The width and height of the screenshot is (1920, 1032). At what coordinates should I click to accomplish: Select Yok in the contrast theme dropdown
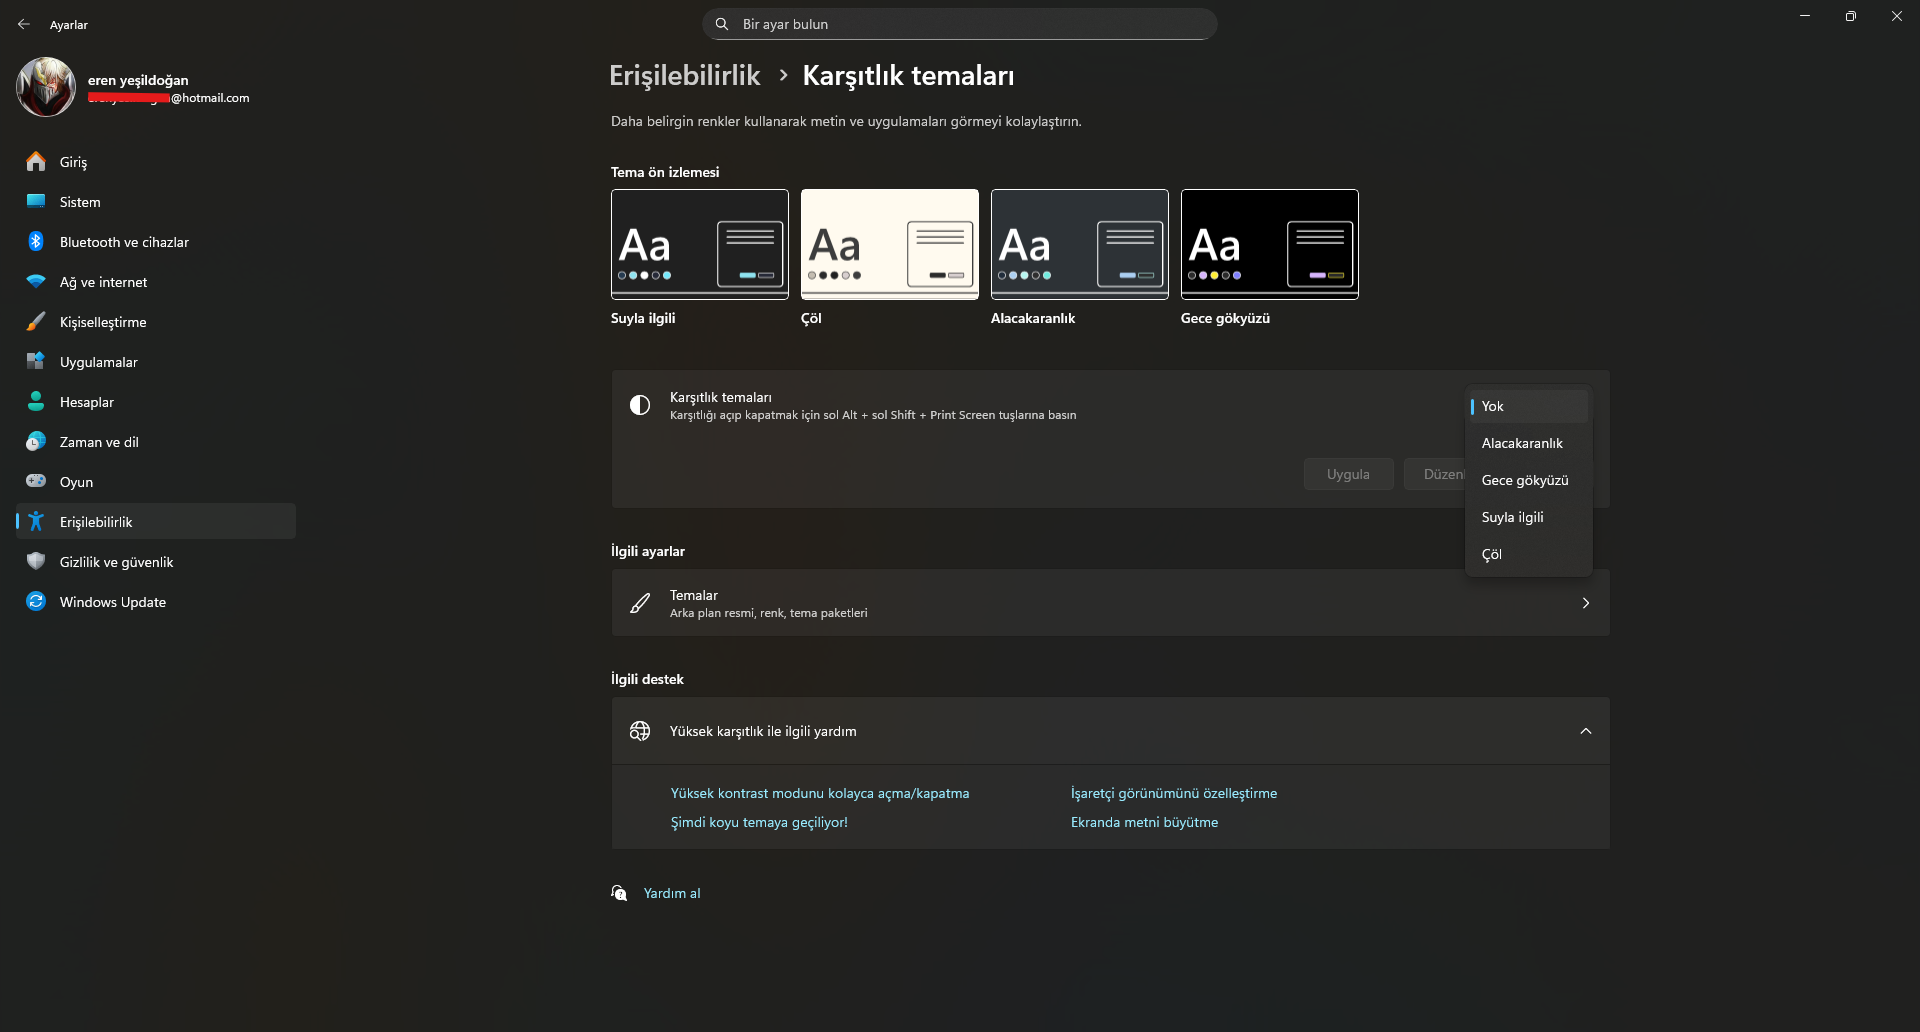pos(1529,406)
